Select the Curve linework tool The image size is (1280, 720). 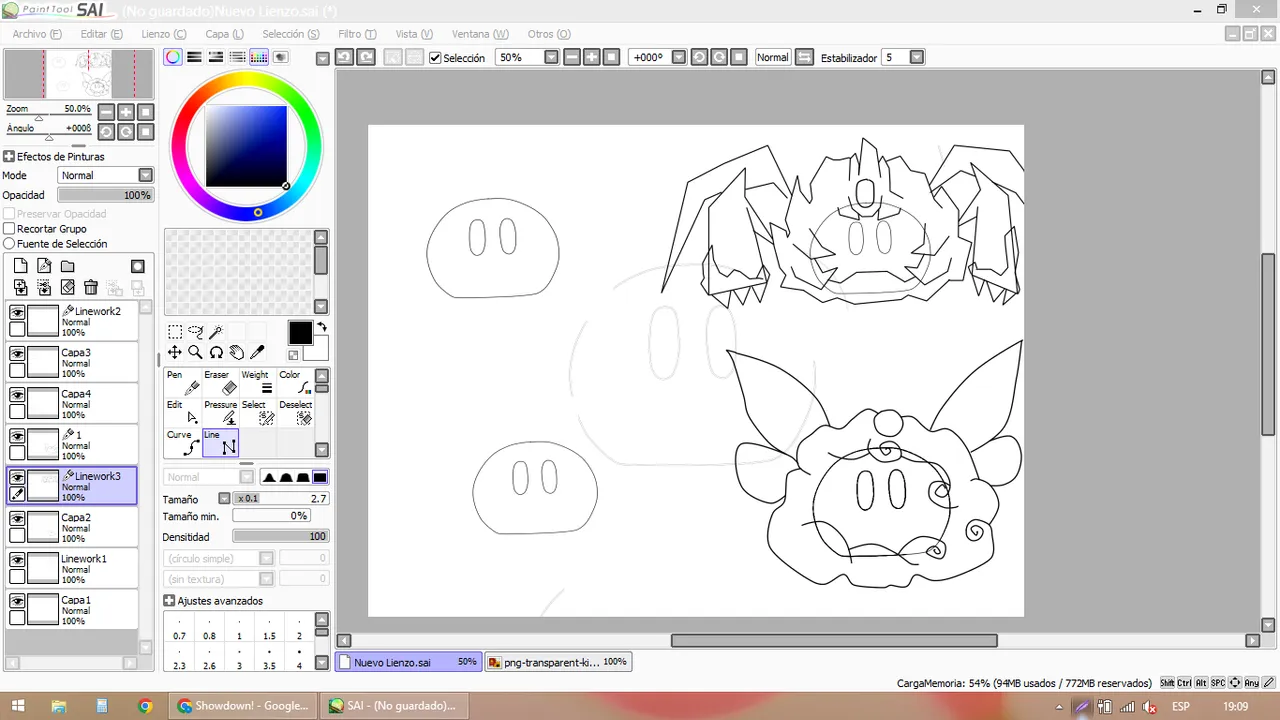coord(183,443)
